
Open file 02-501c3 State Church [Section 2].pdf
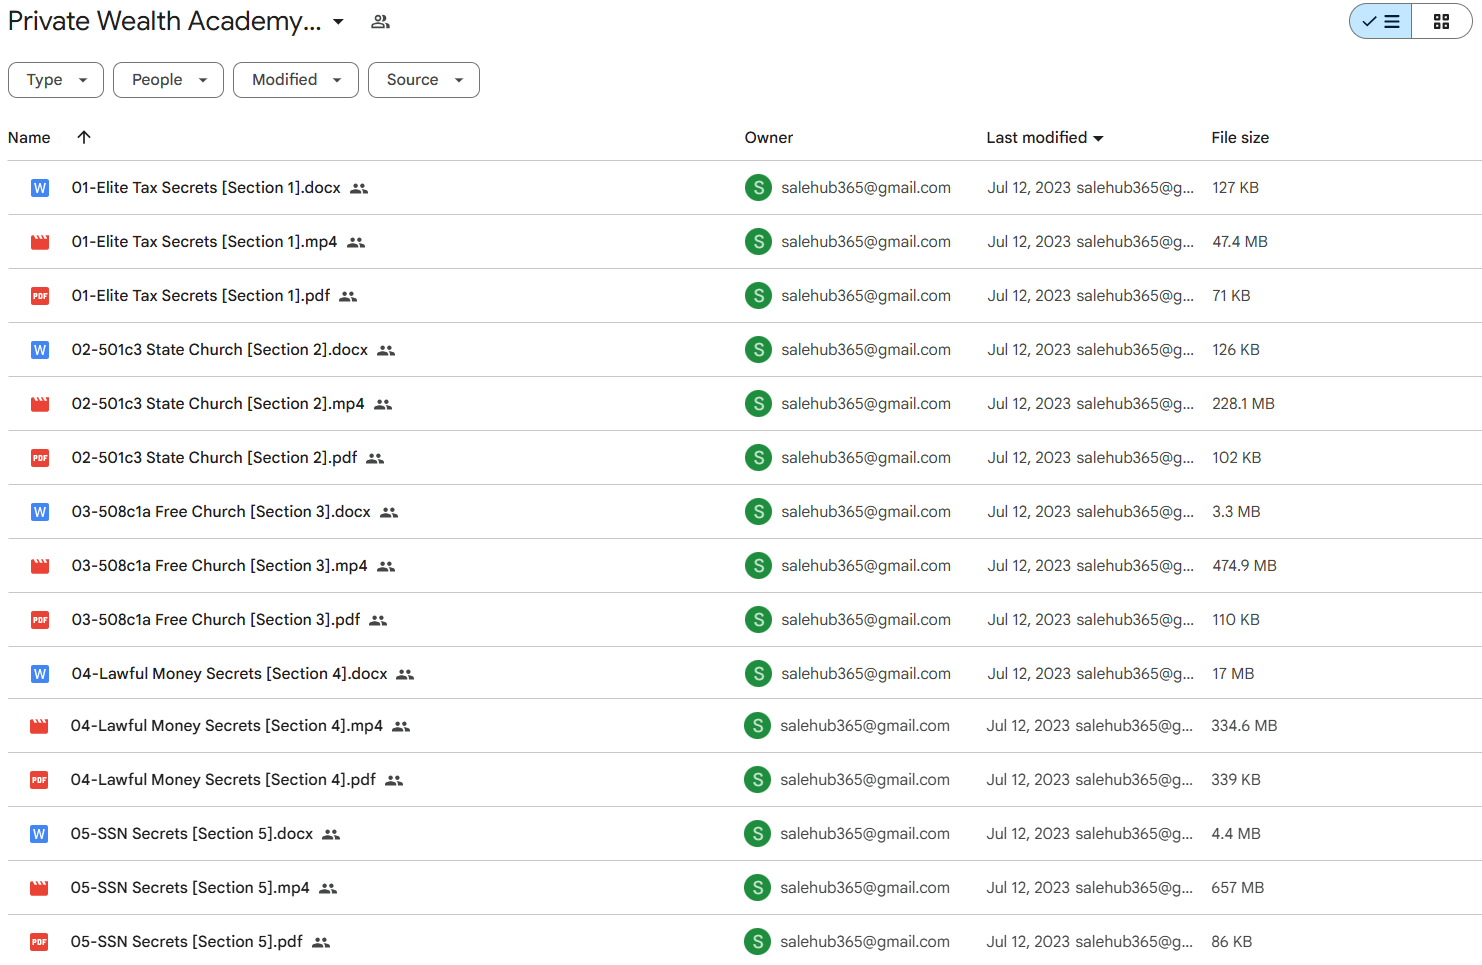214,458
